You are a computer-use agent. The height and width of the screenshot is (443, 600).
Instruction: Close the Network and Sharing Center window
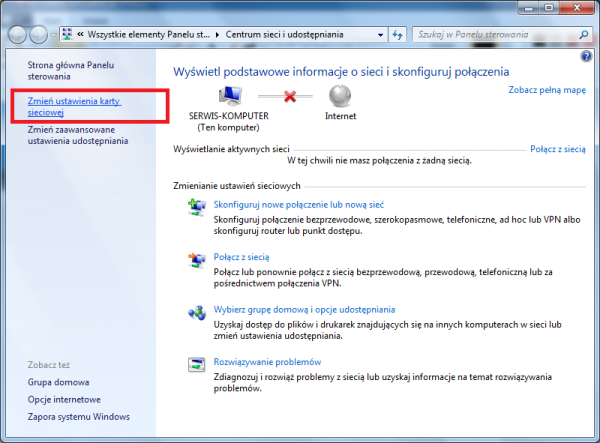coord(577,8)
